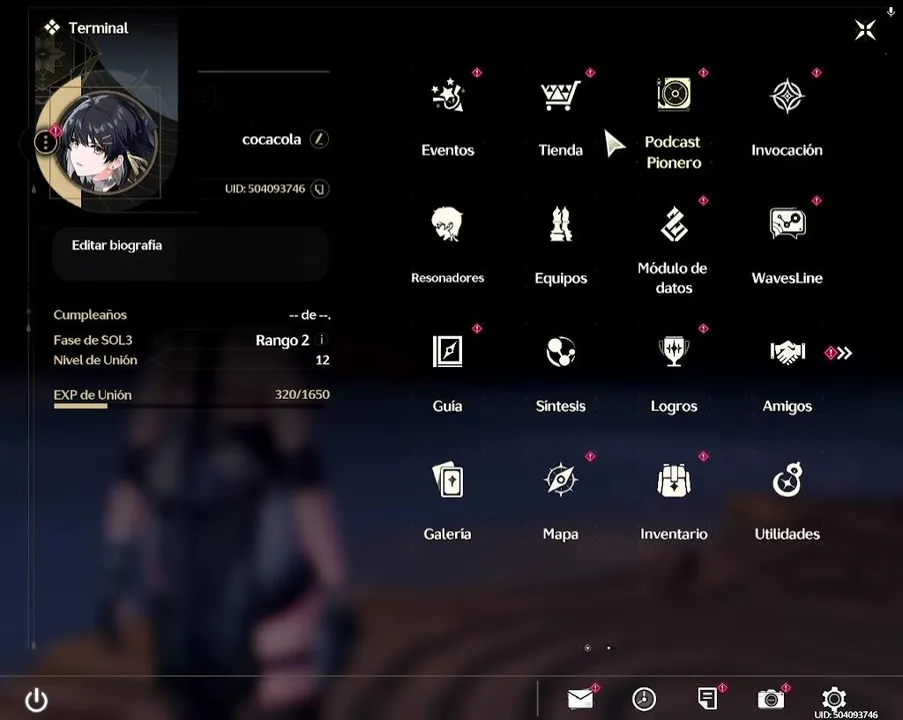Open WavesLine feature

point(787,223)
